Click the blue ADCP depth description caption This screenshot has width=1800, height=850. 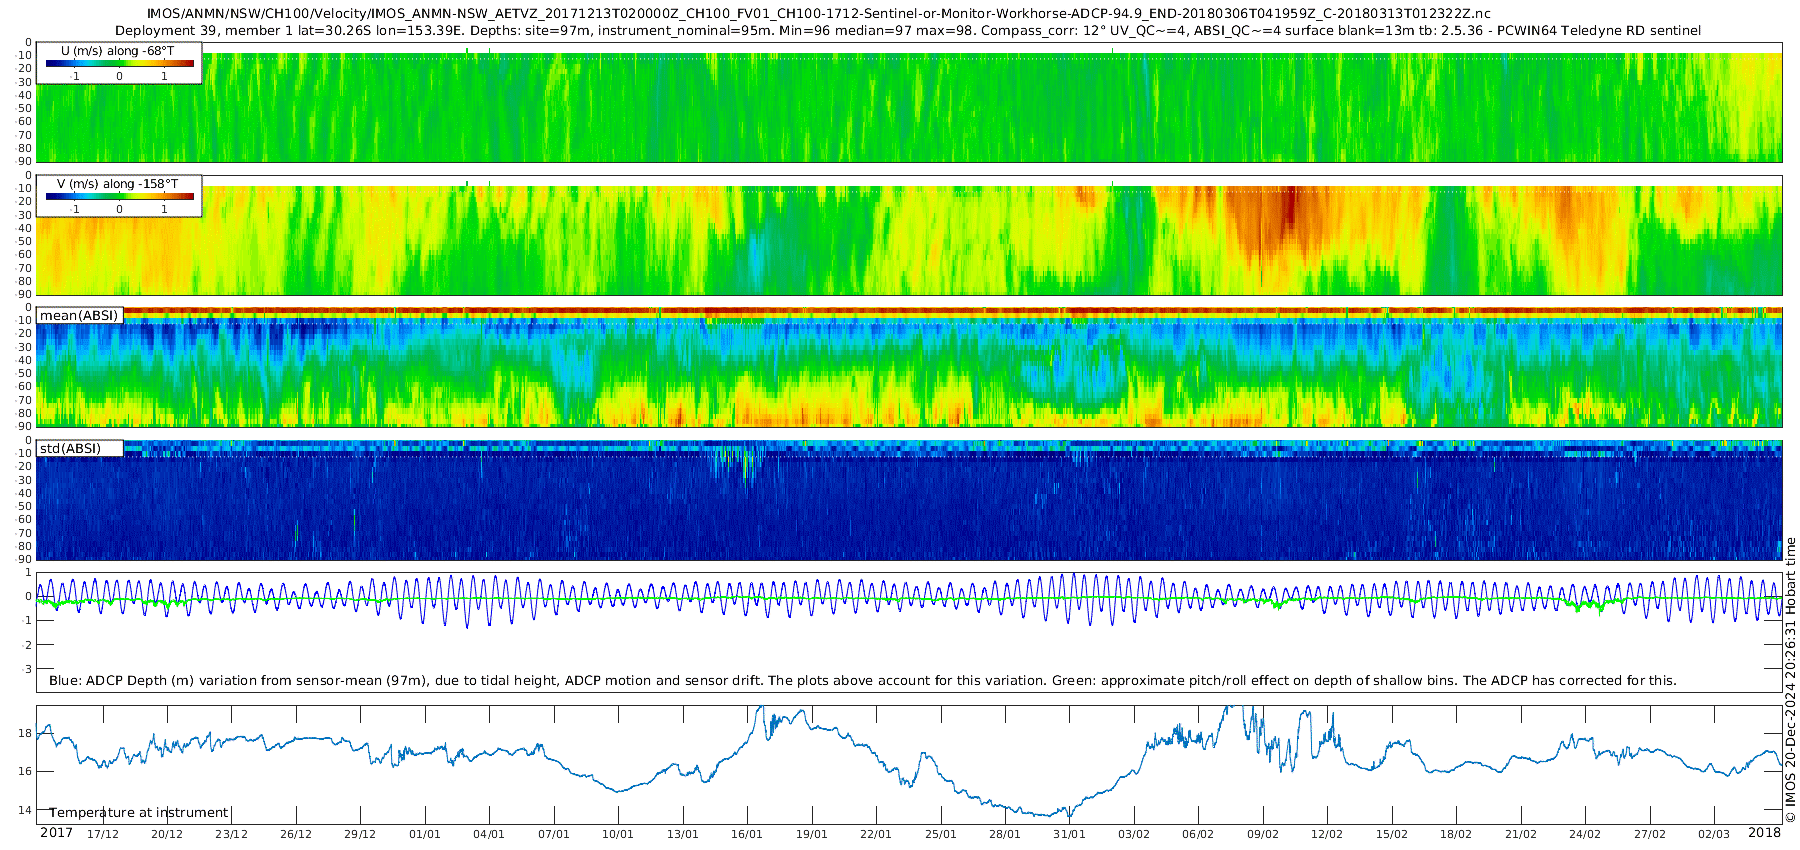tap(862, 681)
